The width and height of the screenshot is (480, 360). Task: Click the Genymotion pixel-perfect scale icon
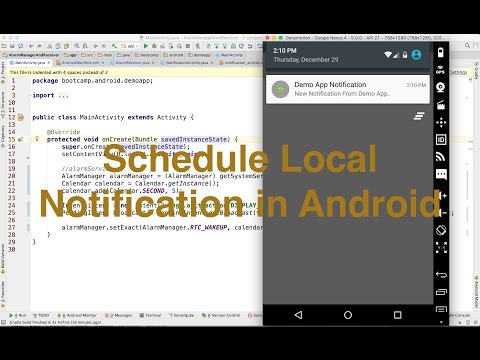[x=441, y=247]
